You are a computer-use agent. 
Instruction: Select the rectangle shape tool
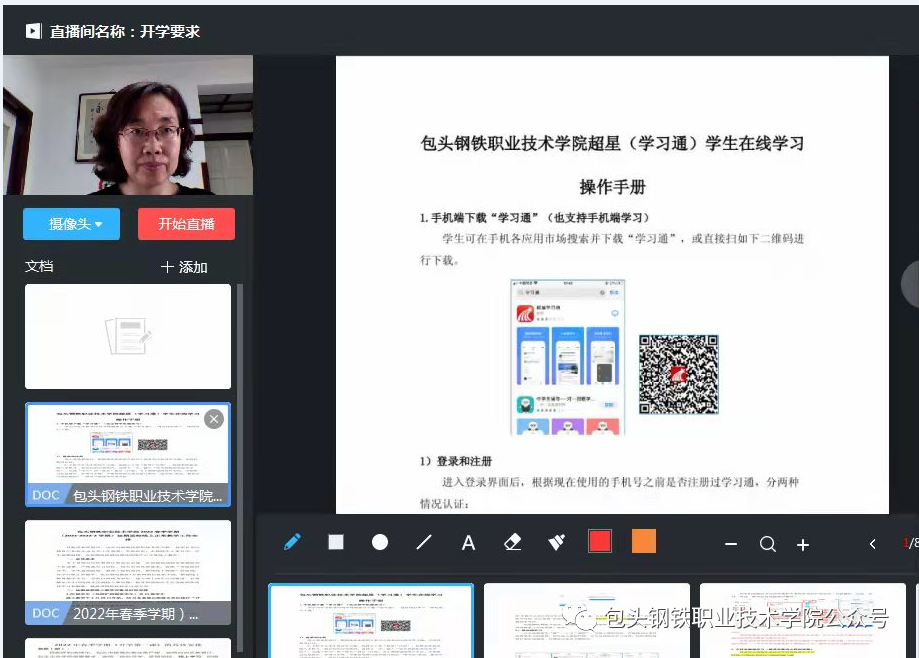(336, 542)
